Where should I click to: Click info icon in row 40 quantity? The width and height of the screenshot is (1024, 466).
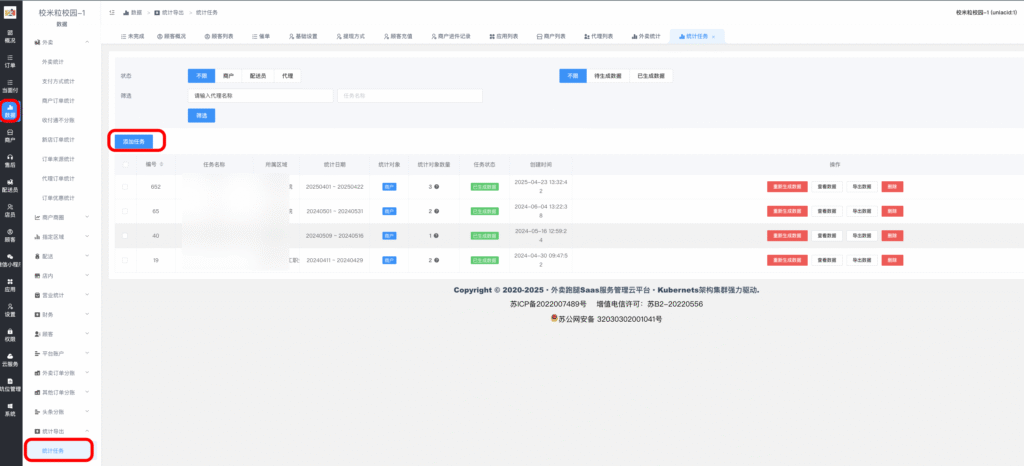coord(436,236)
